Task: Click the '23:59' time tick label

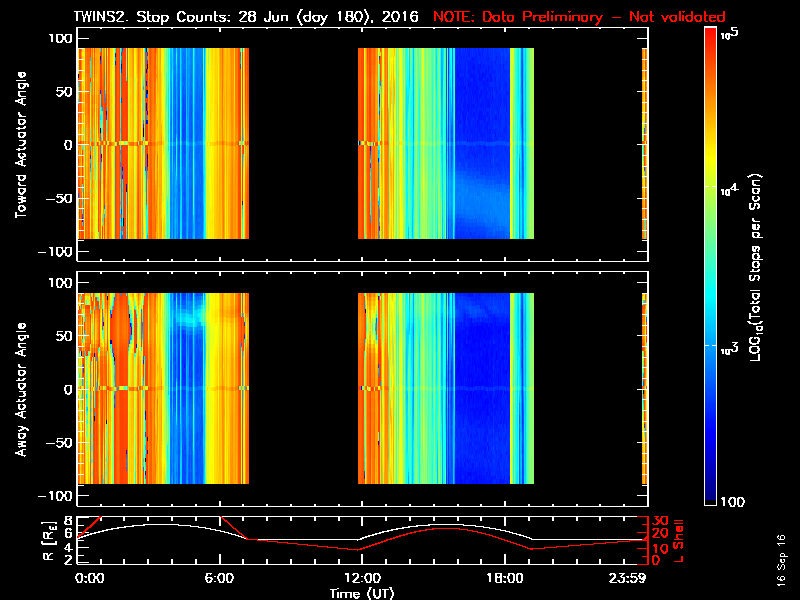Action: tap(627, 578)
